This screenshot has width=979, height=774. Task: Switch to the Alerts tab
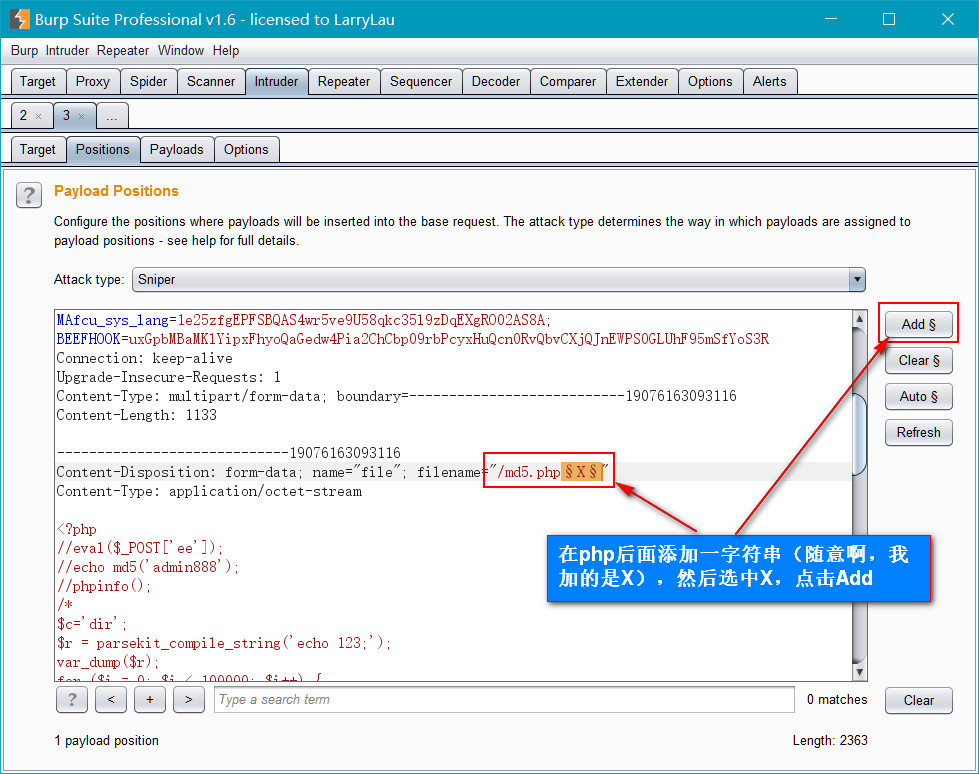pos(770,82)
